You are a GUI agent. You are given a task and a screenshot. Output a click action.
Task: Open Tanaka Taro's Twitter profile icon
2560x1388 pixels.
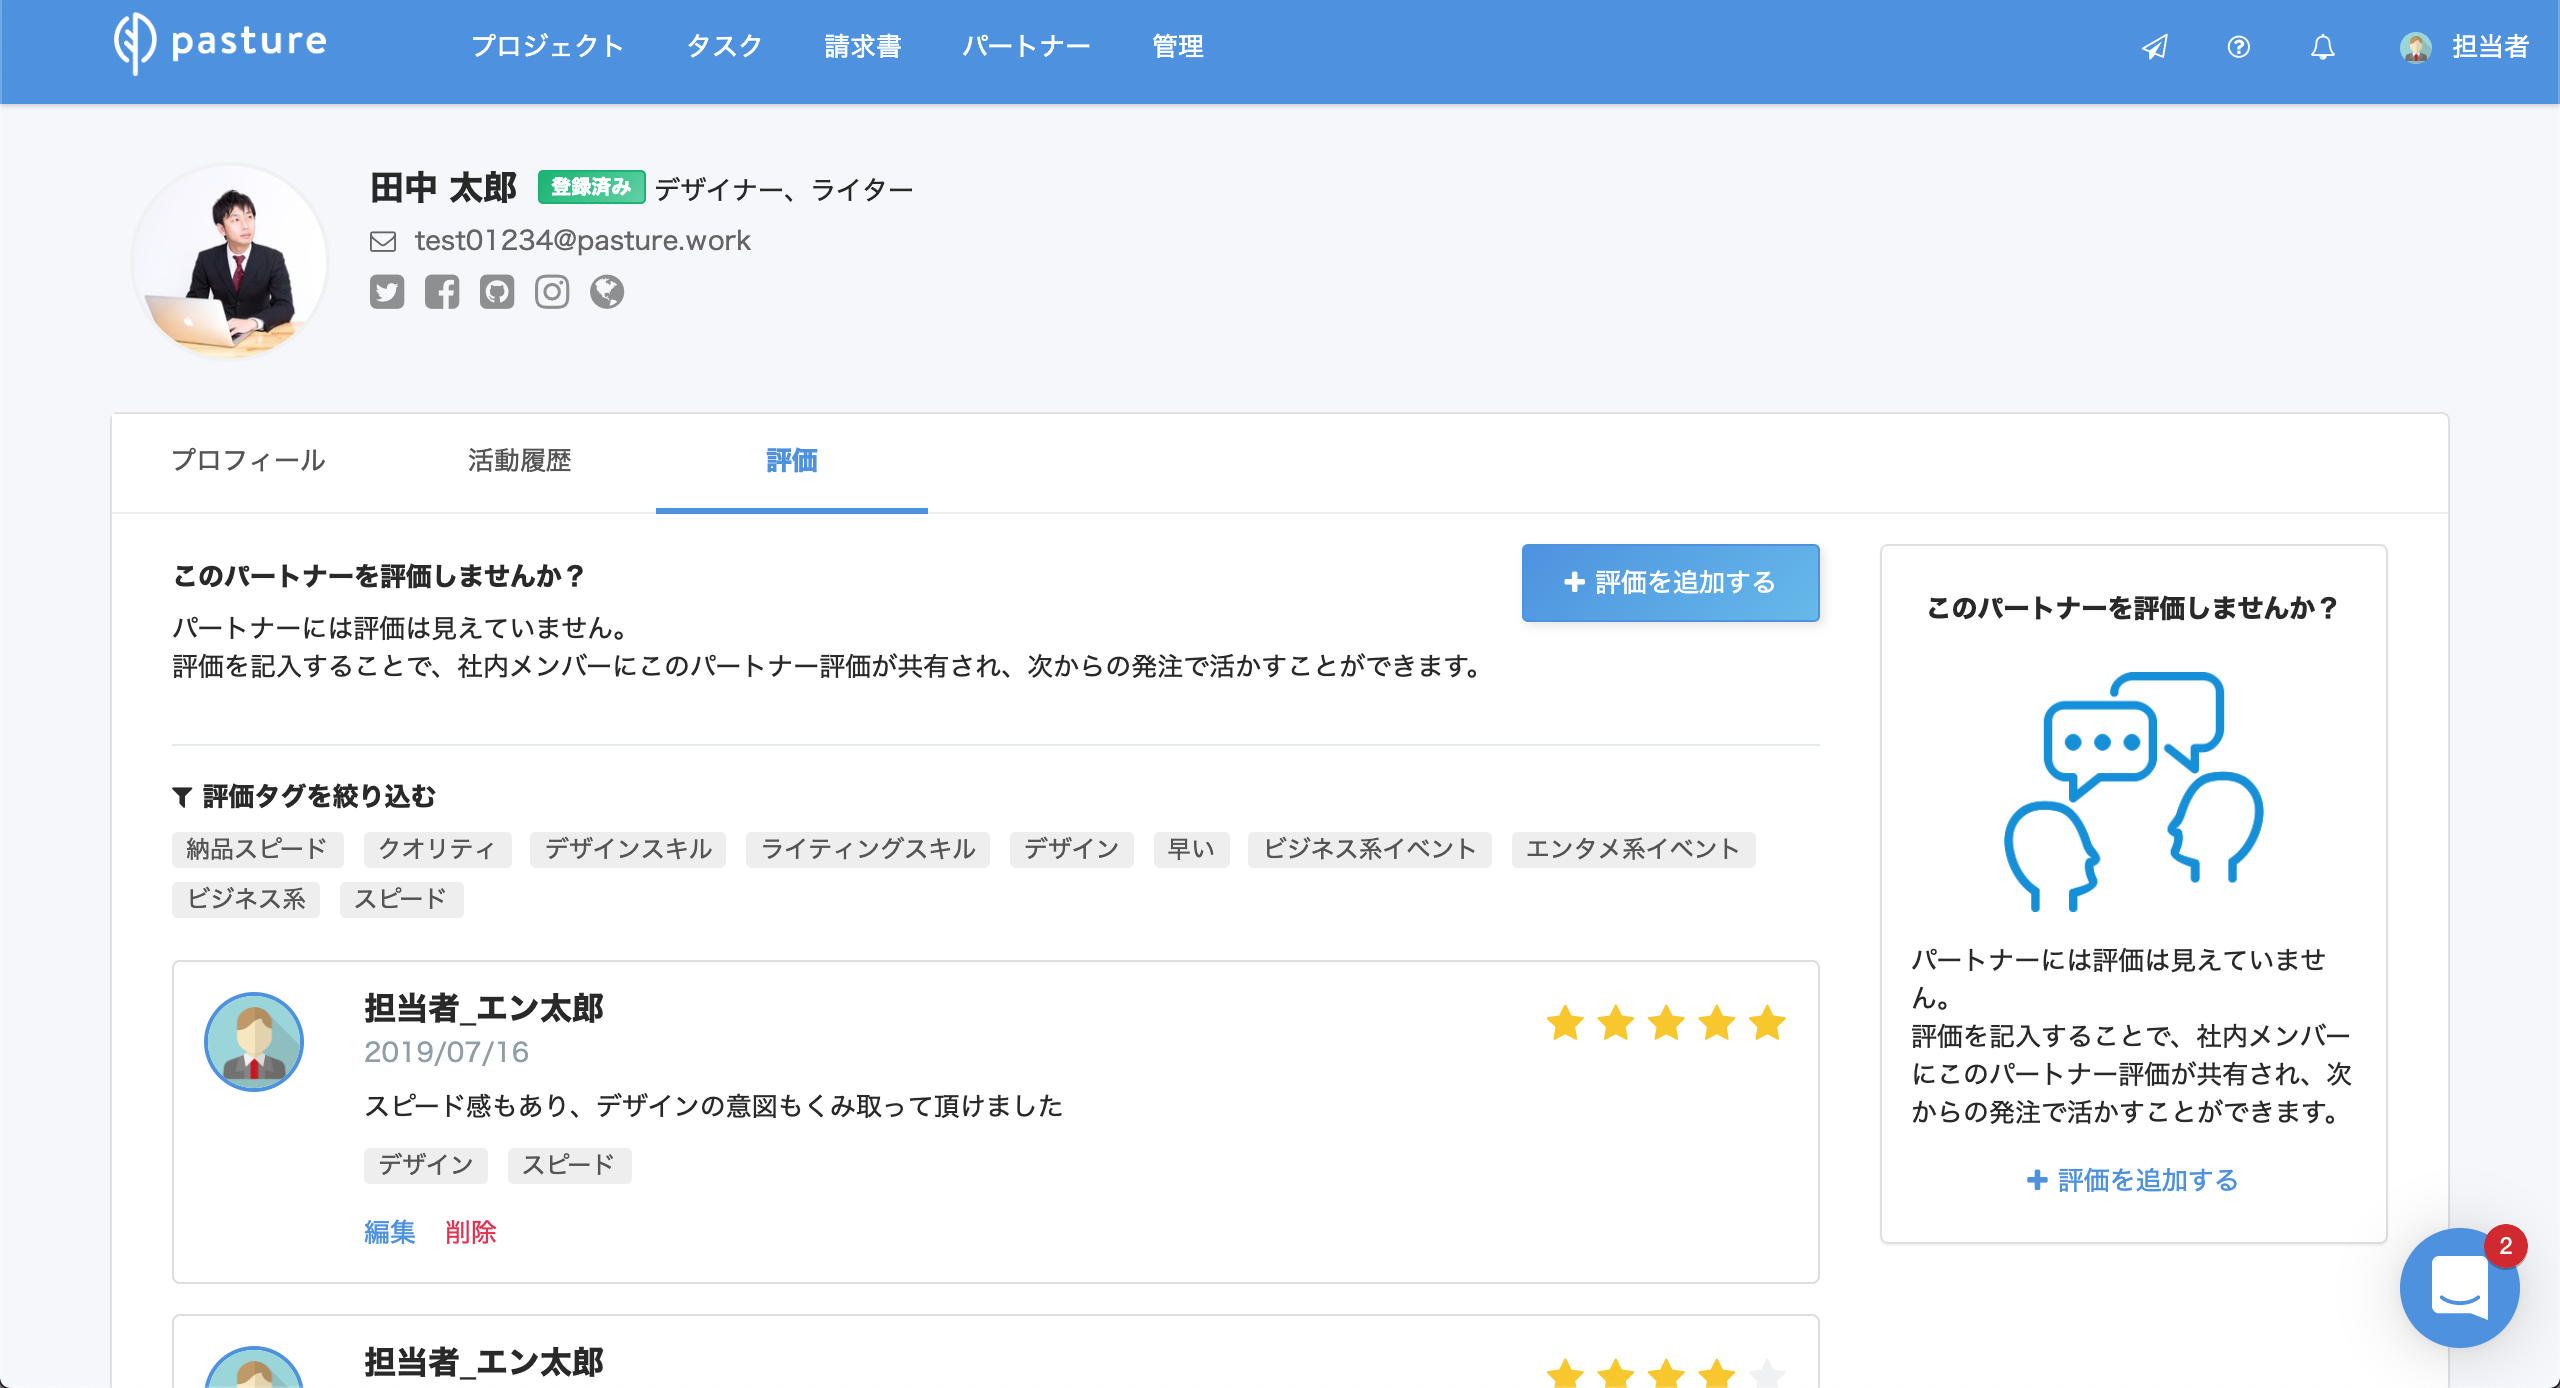tap(387, 292)
